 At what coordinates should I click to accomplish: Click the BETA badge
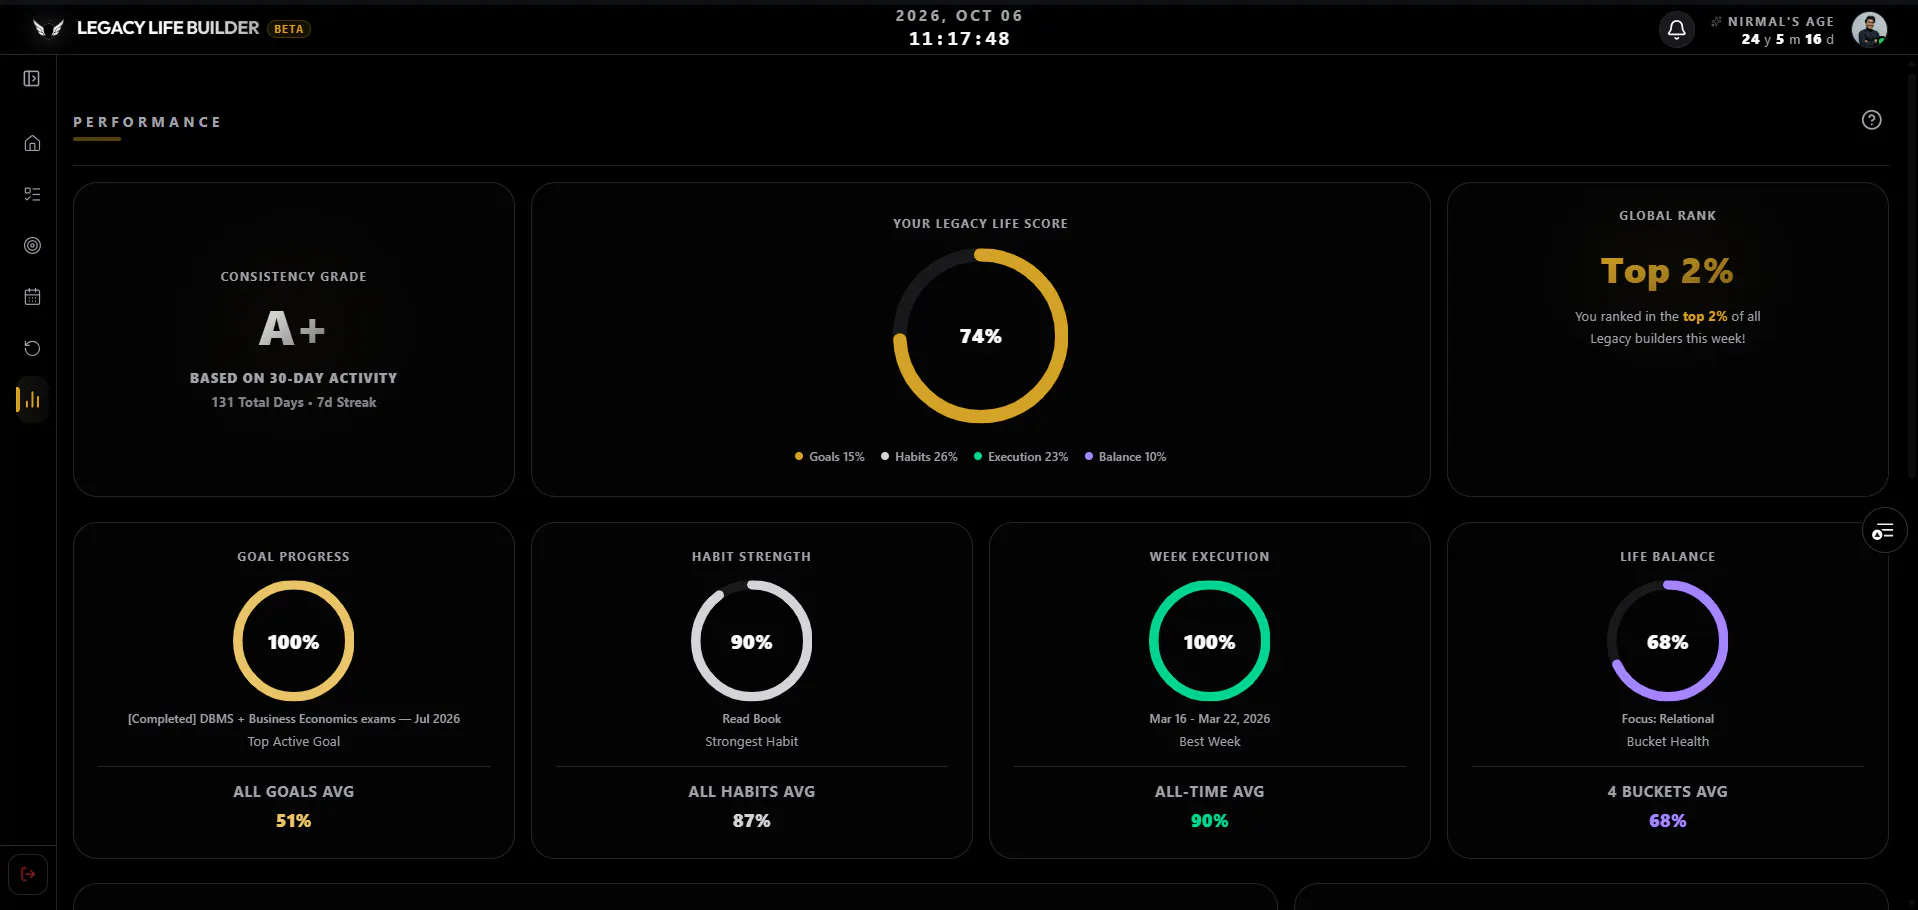click(289, 29)
